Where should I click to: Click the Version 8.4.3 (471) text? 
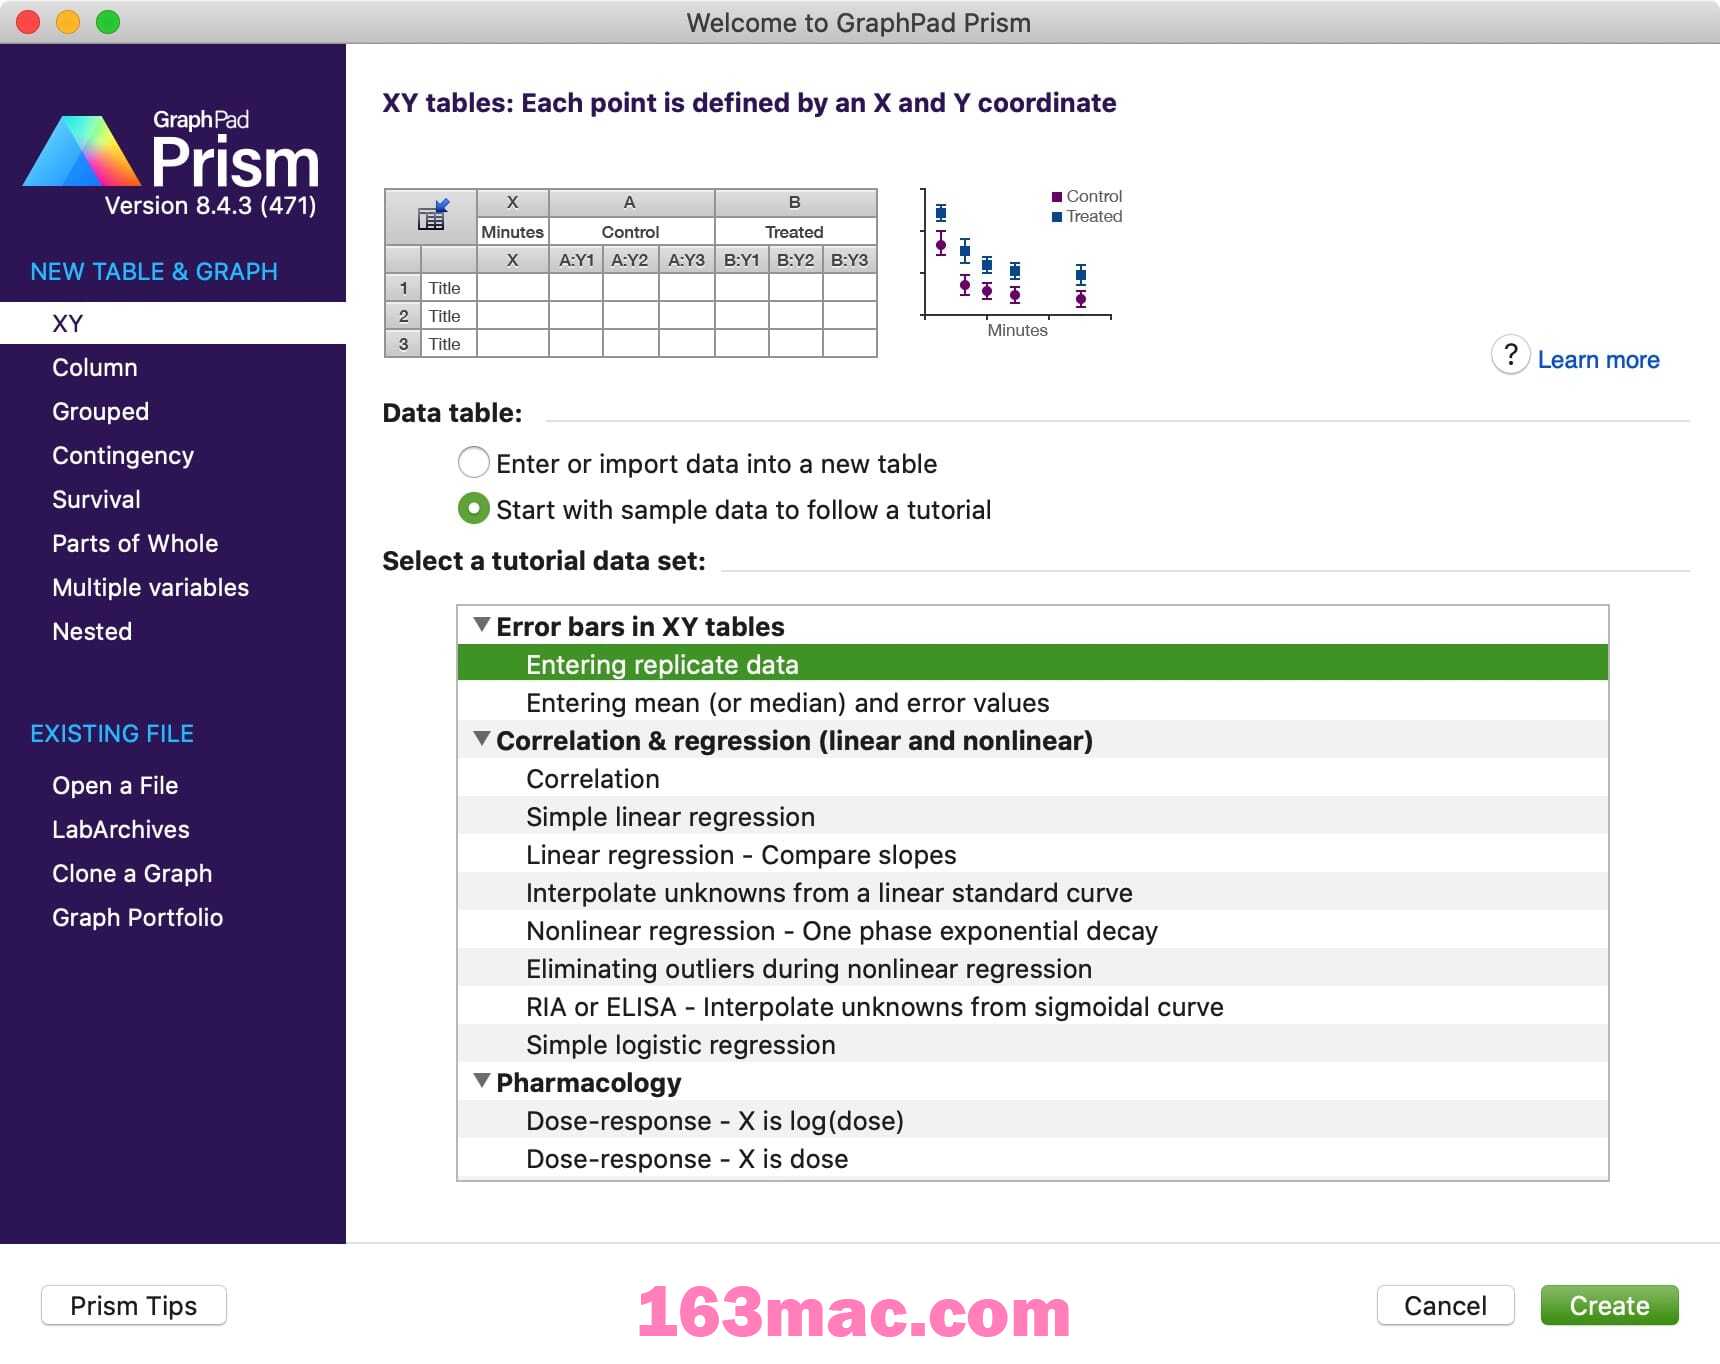click(210, 205)
